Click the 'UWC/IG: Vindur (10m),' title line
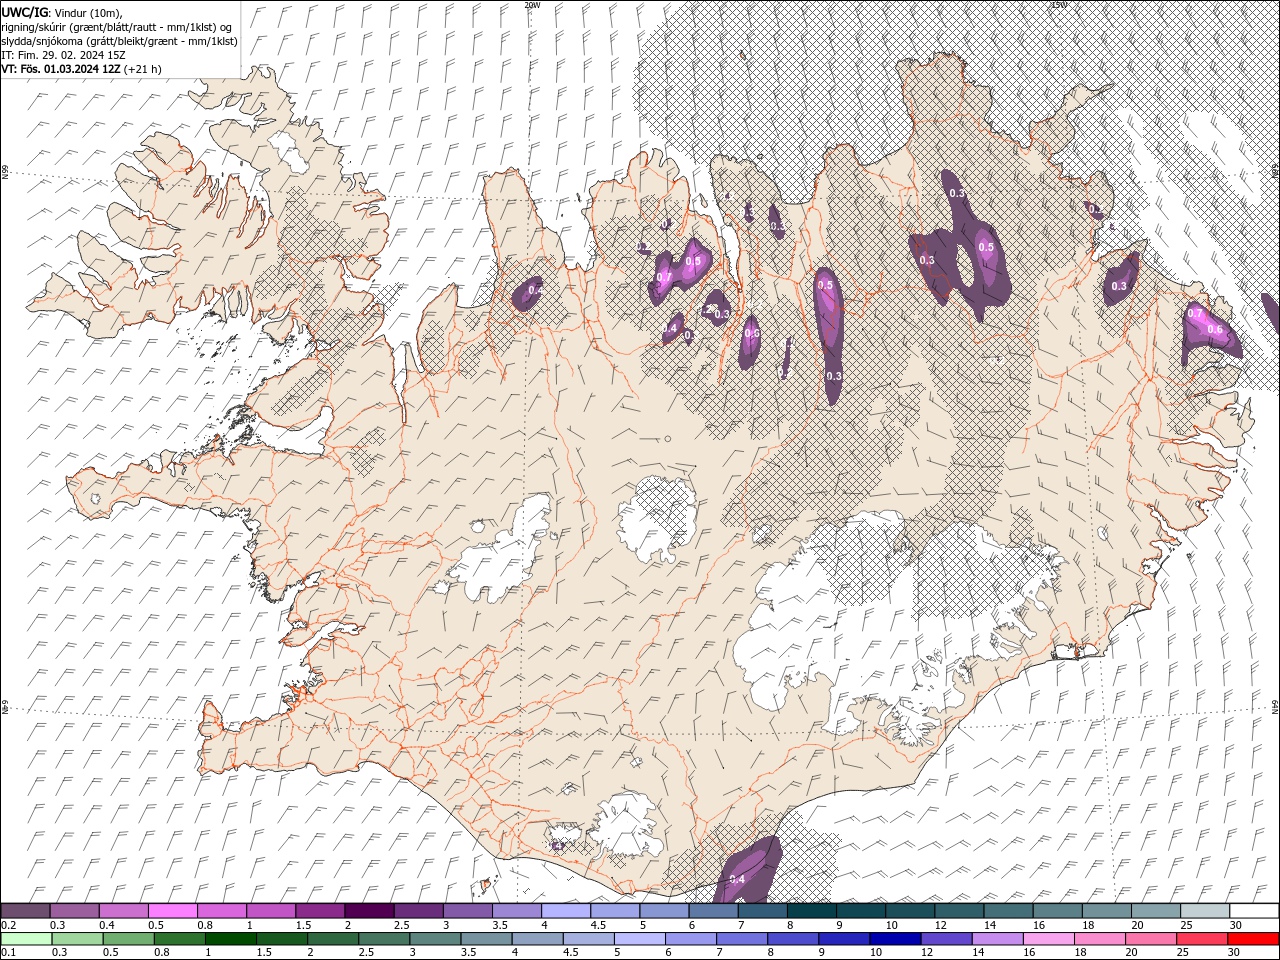This screenshot has width=1280, height=960. [x=60, y=12]
